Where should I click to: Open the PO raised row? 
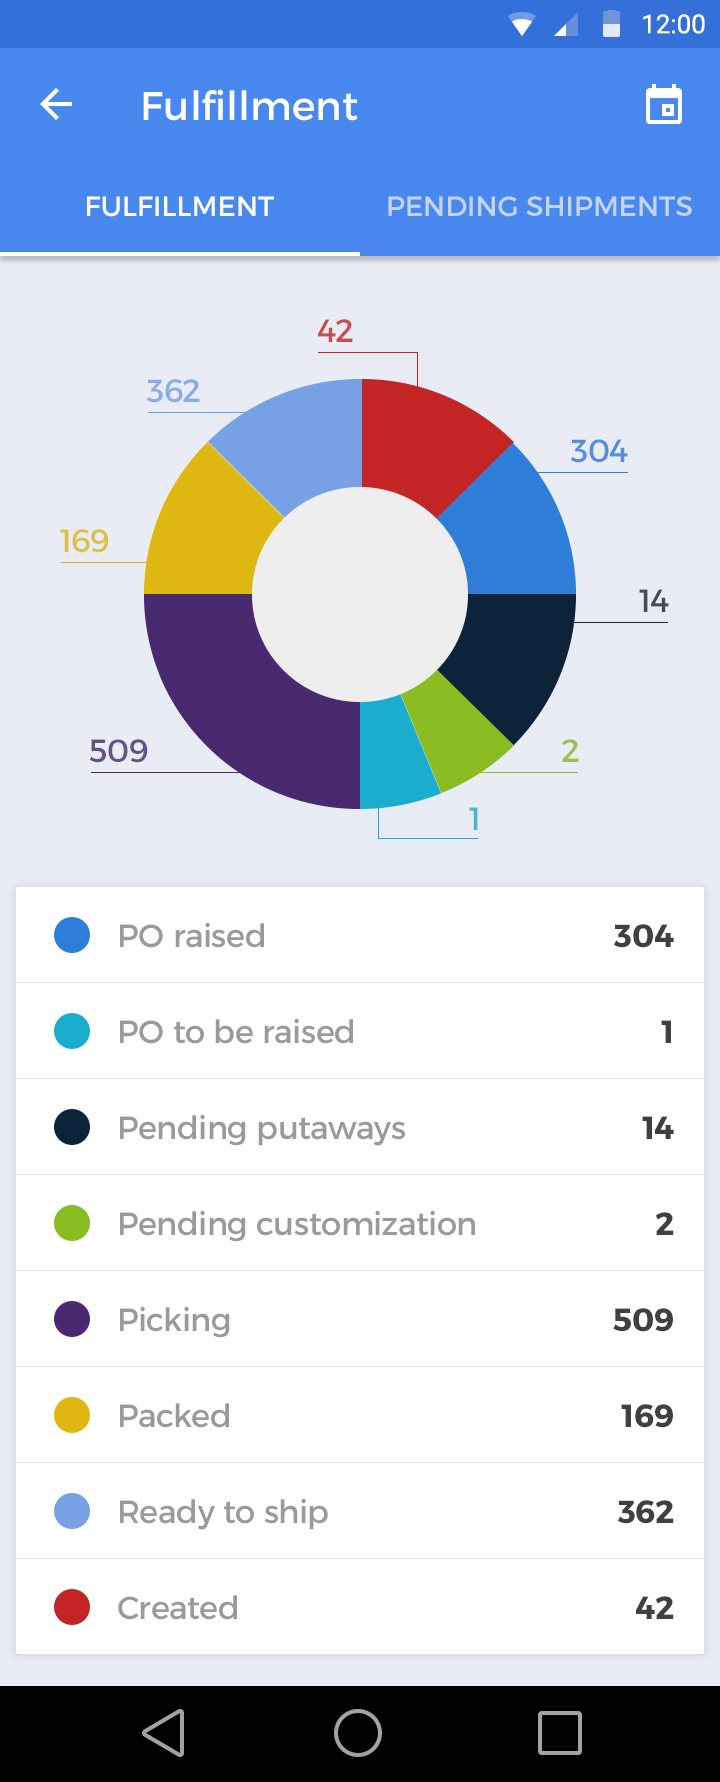point(360,935)
